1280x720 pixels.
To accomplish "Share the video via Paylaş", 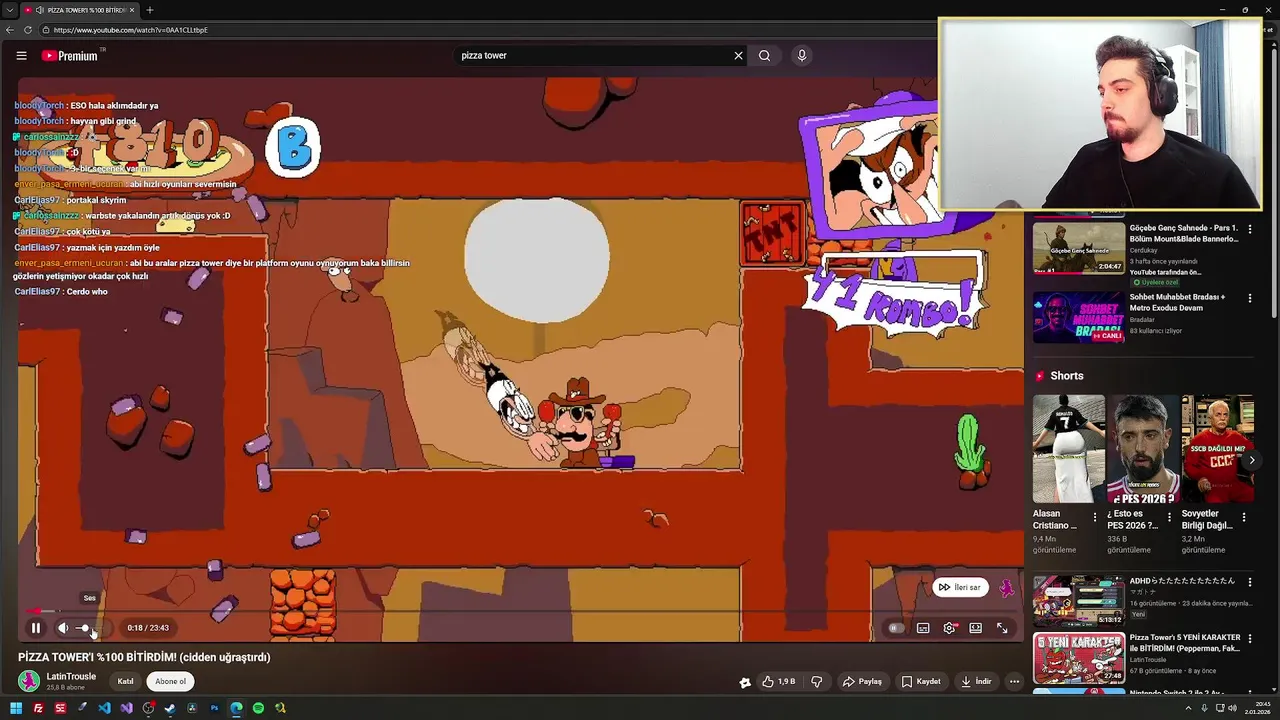I will click(862, 681).
